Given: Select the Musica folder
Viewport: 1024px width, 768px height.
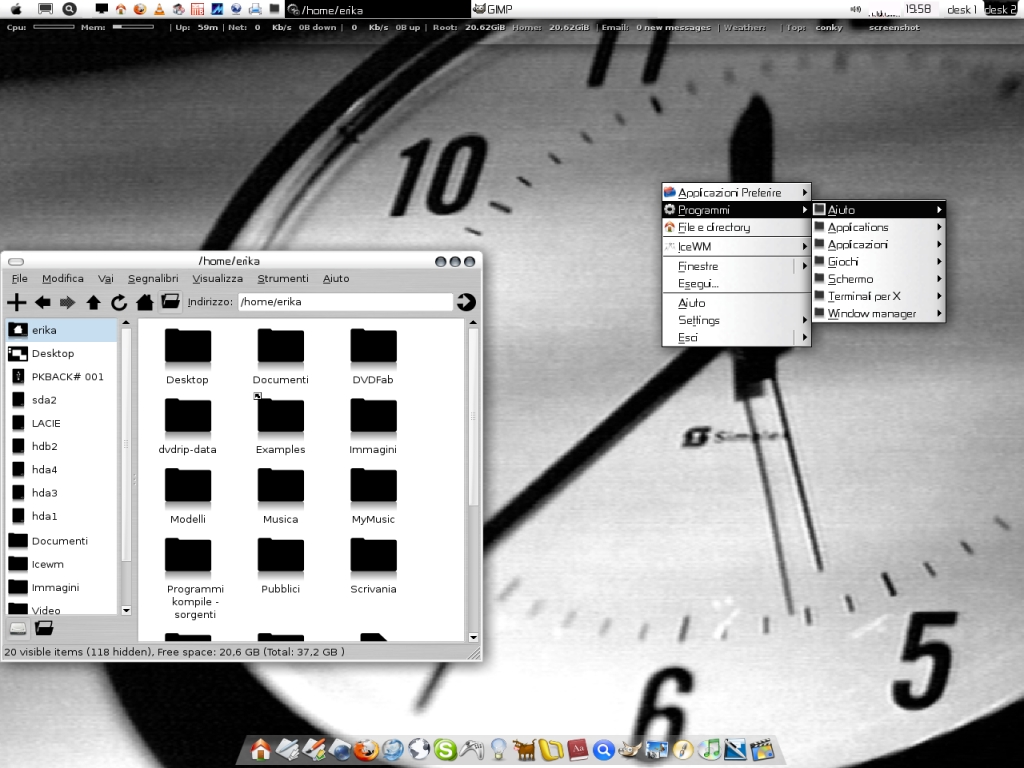Looking at the screenshot, I should pos(280,496).
